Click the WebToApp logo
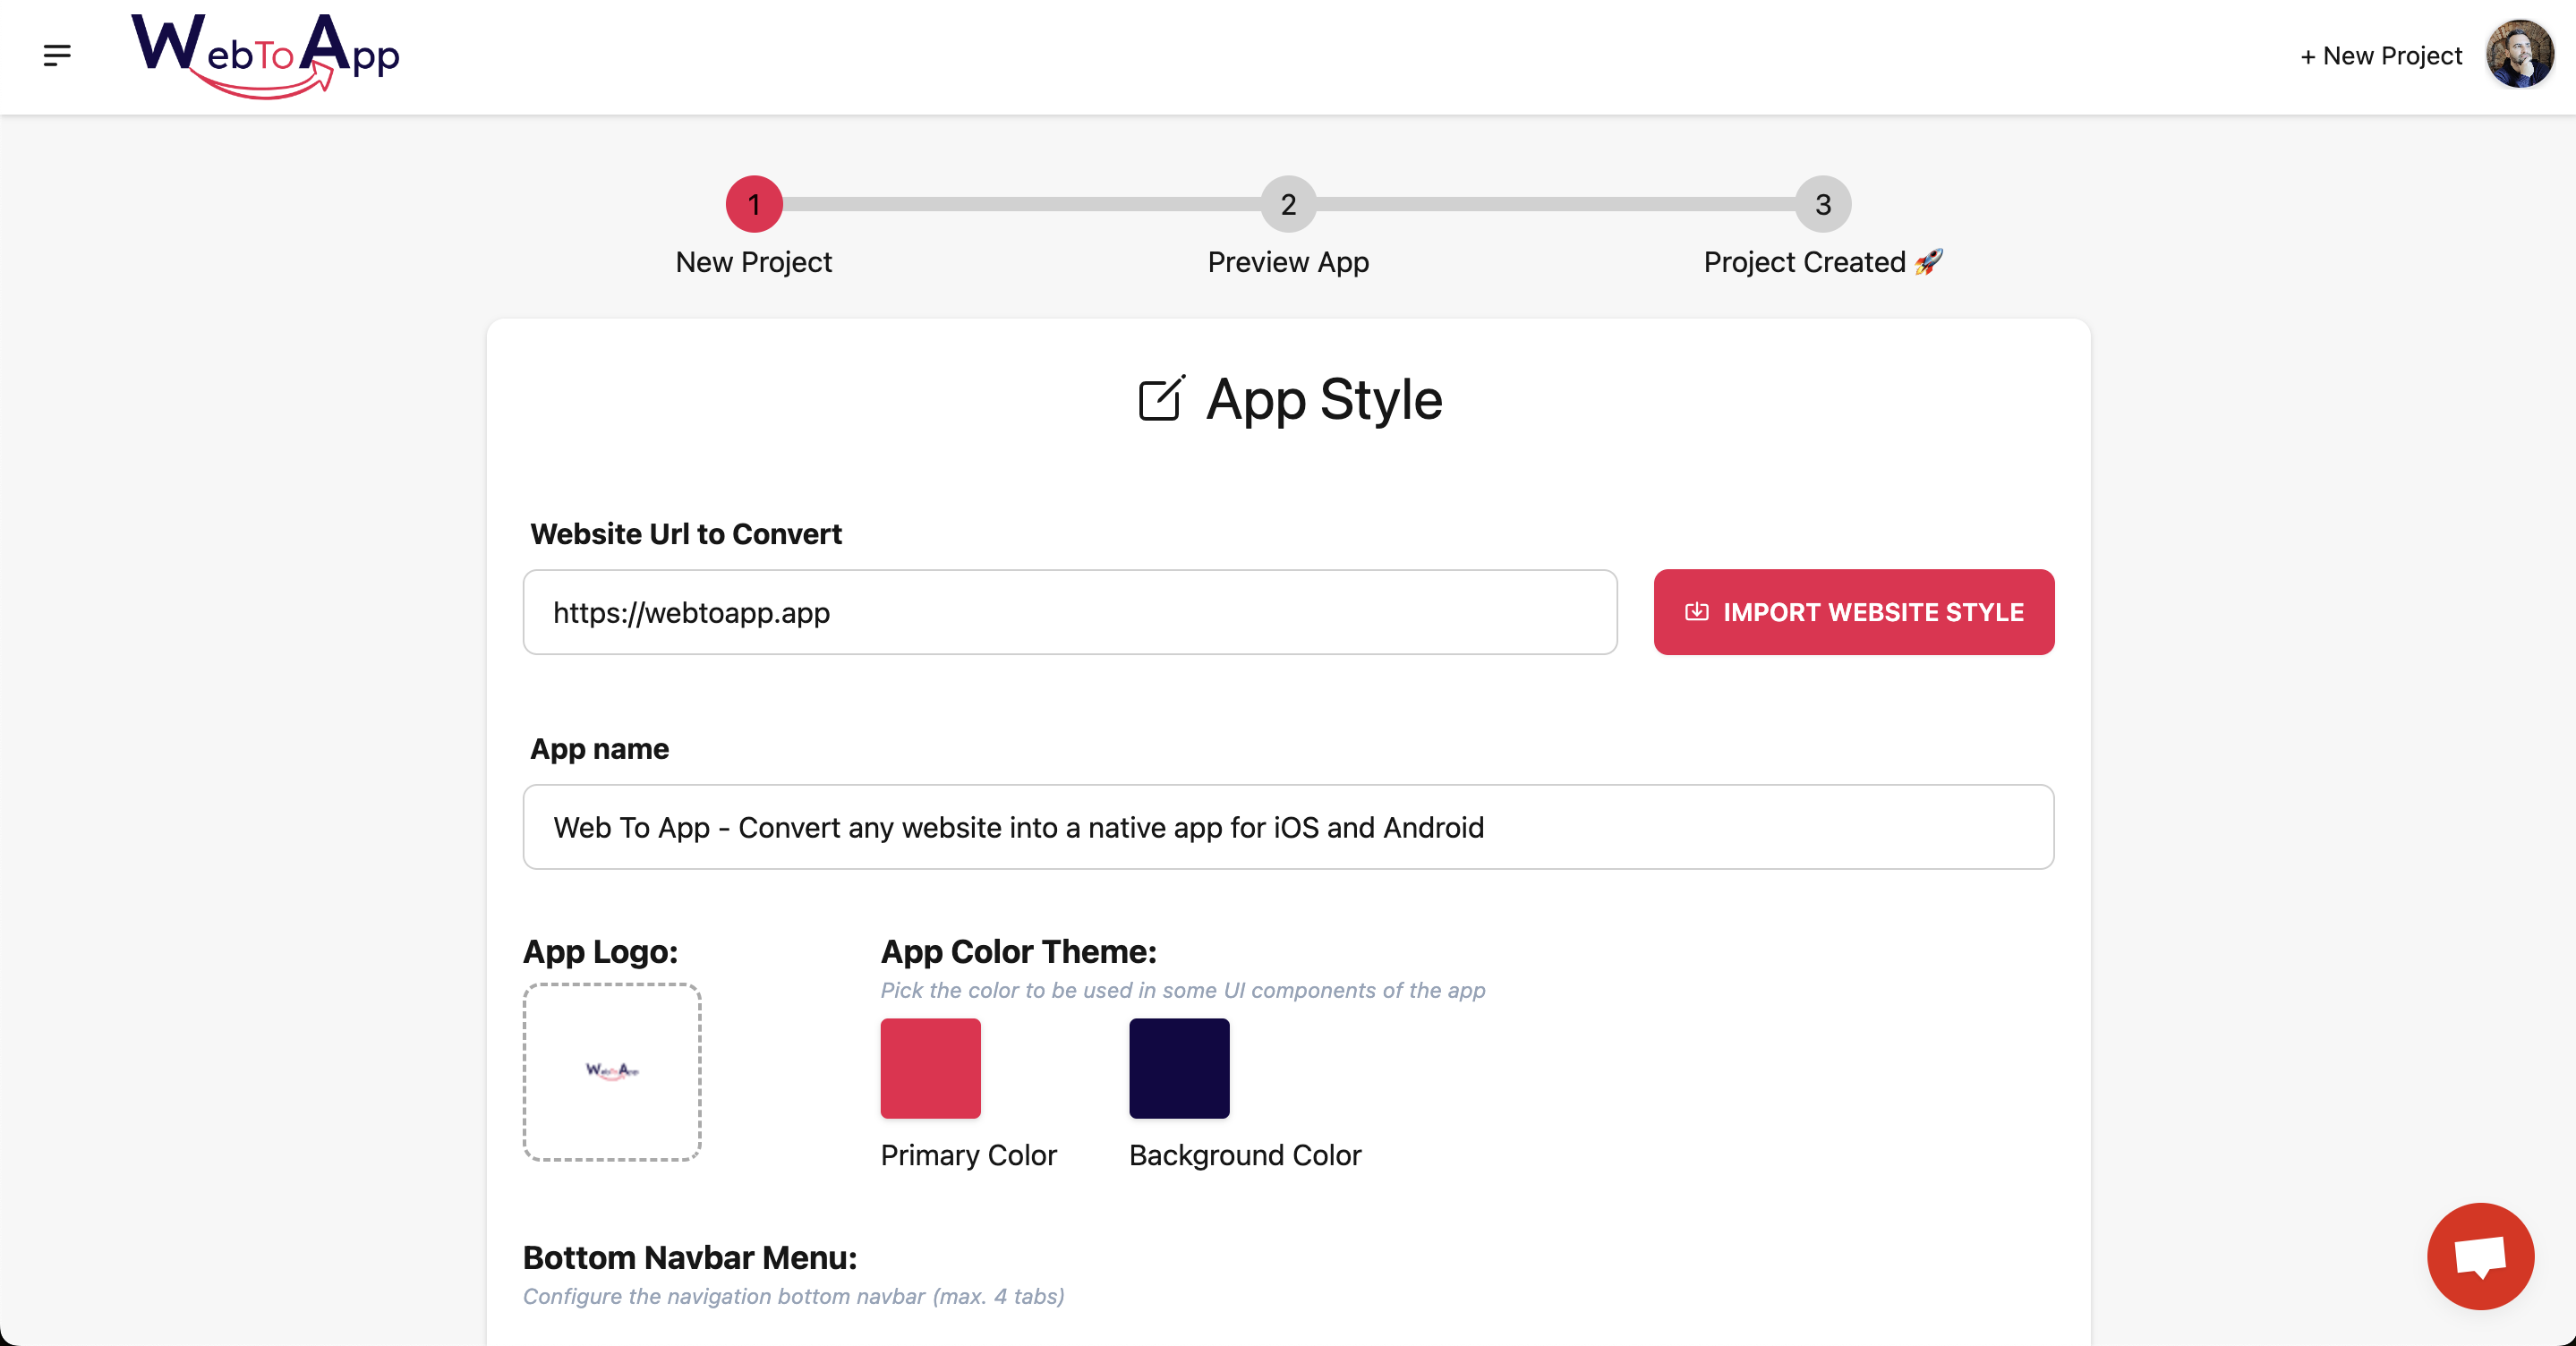2576x1346 pixels. (265, 56)
